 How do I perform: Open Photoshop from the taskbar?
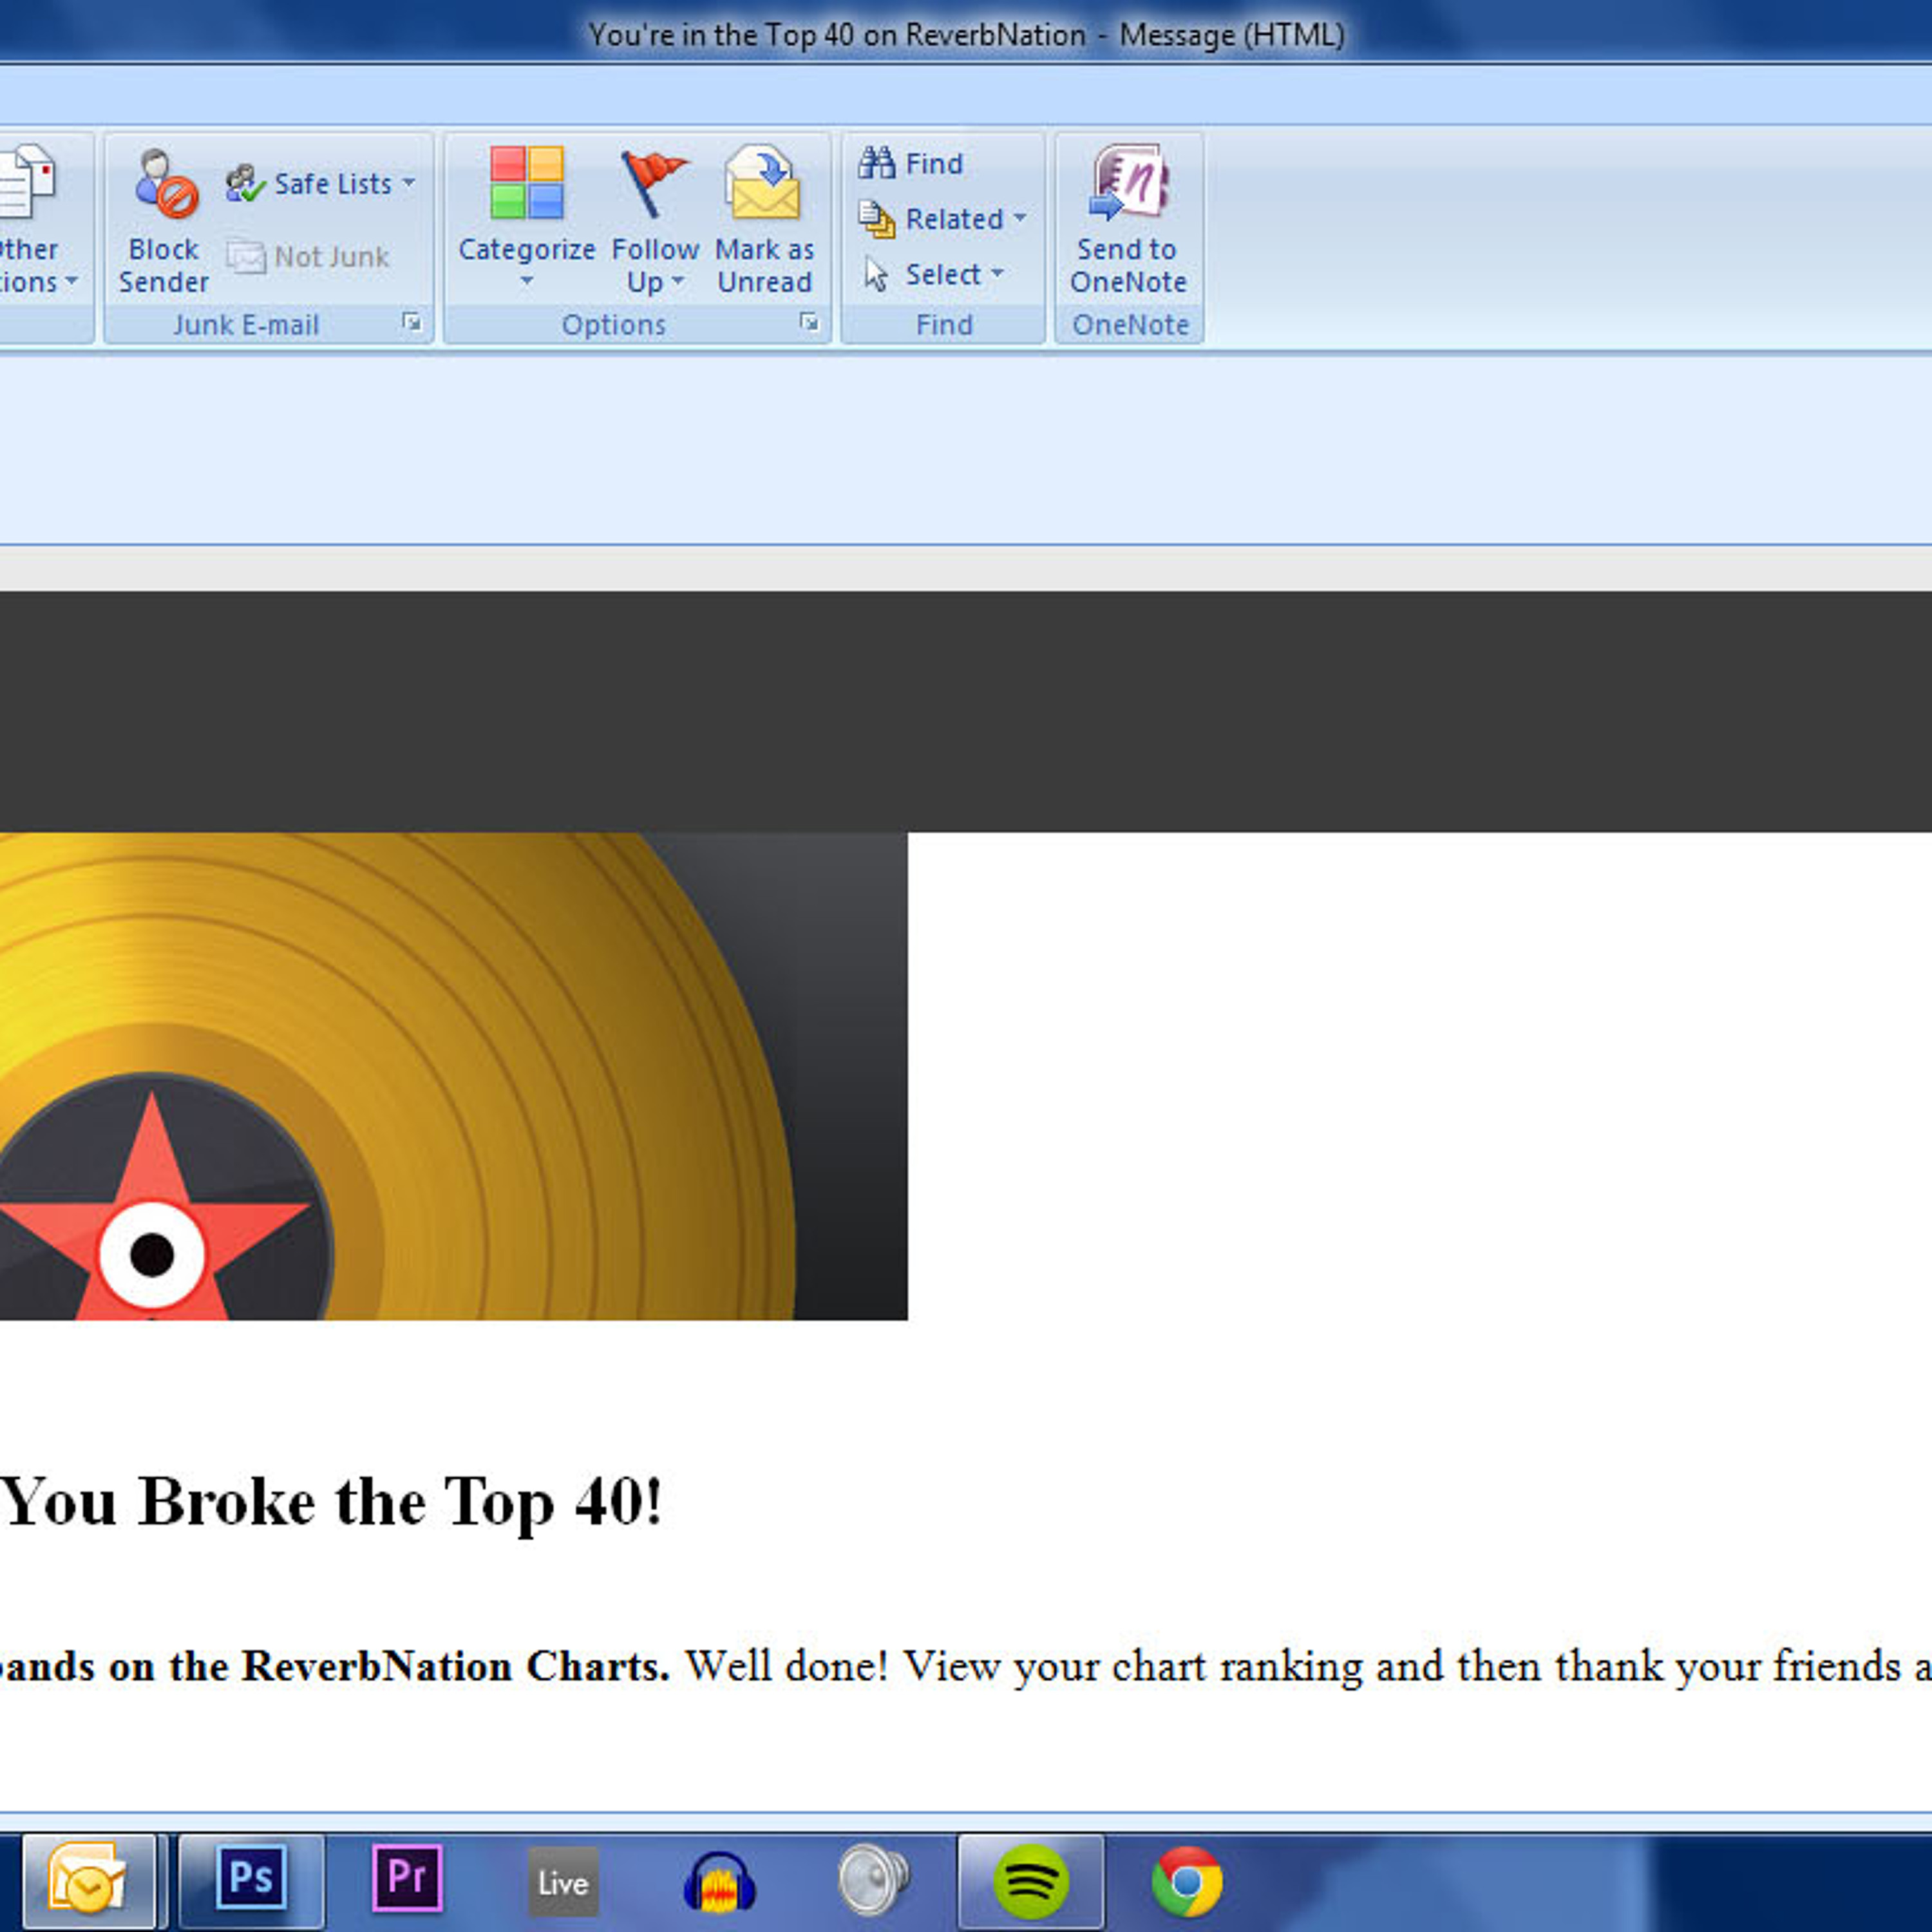(x=251, y=1880)
